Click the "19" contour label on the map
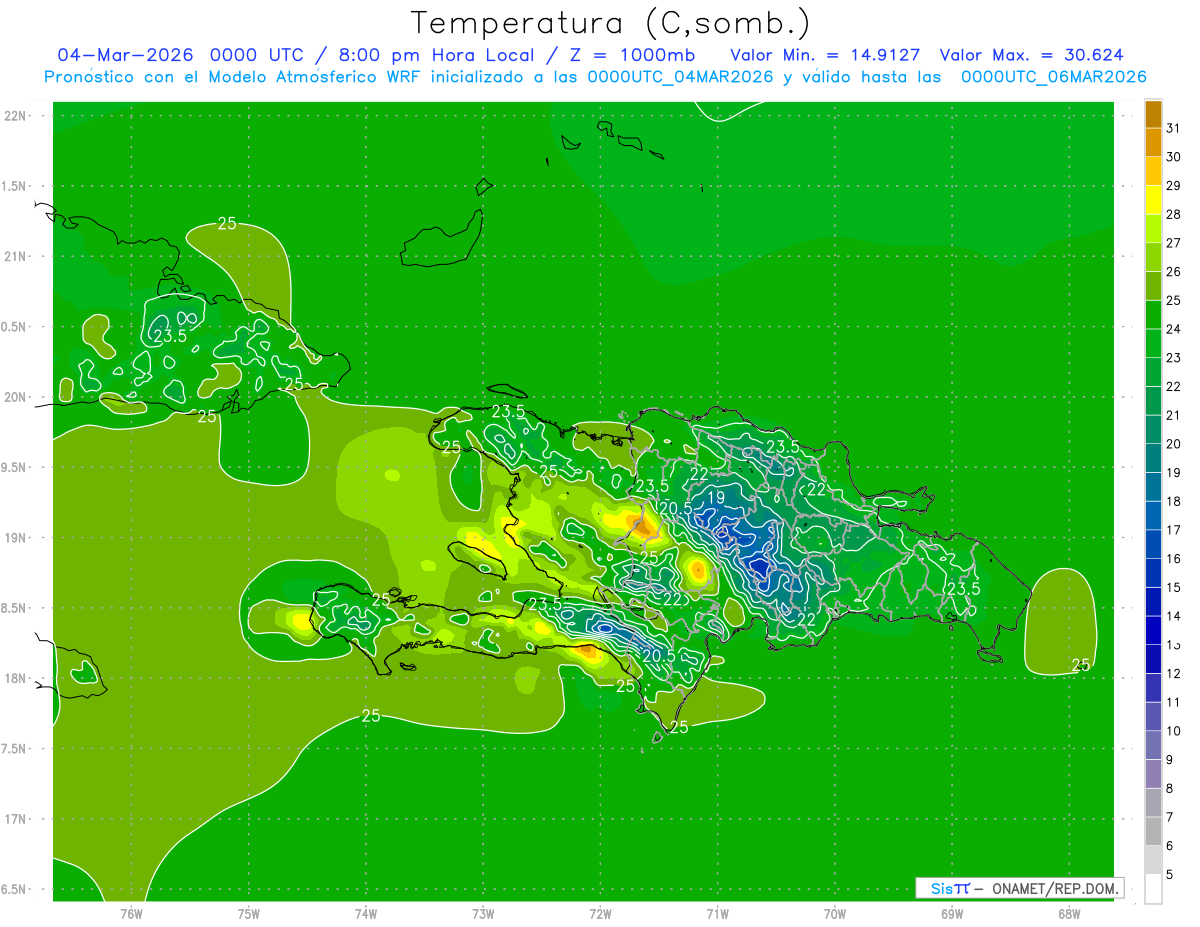This screenshot has width=1200, height=927. (x=716, y=497)
